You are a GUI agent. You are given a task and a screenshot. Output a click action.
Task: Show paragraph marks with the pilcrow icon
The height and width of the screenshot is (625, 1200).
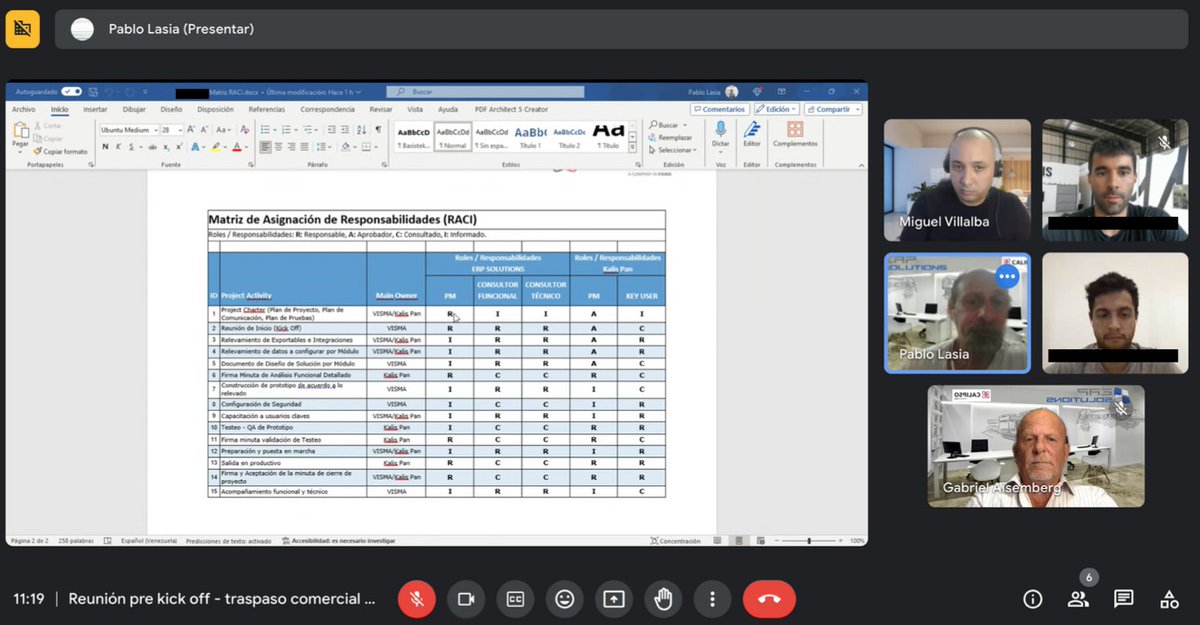380,130
